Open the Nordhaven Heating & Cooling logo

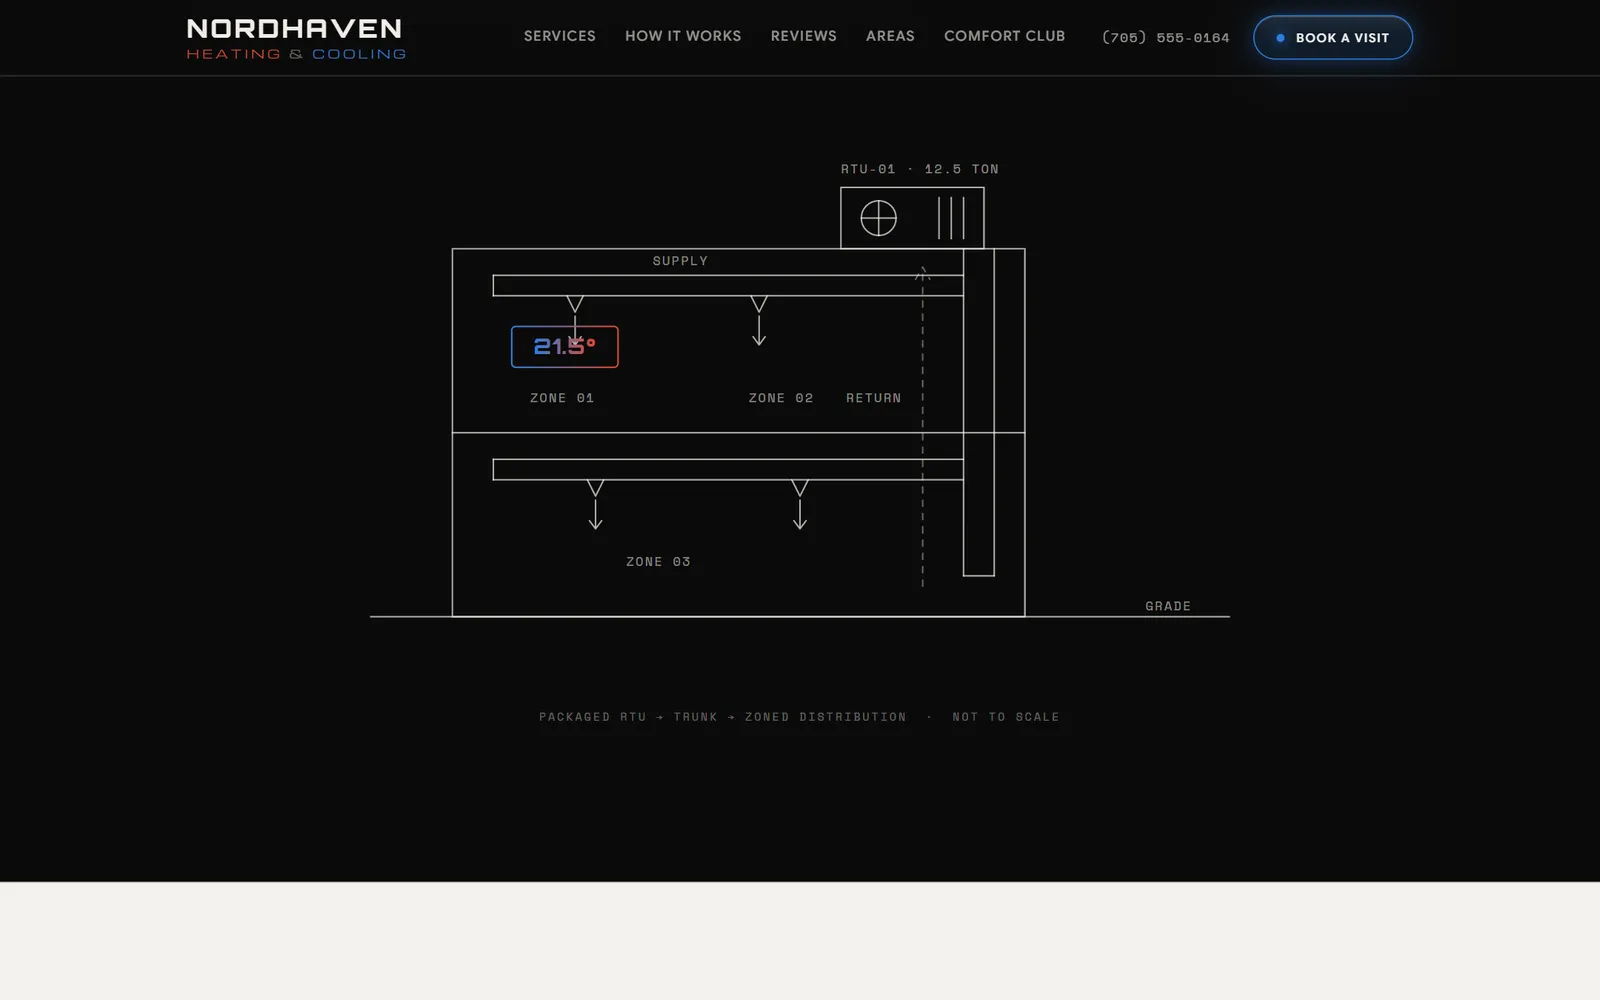coord(296,39)
